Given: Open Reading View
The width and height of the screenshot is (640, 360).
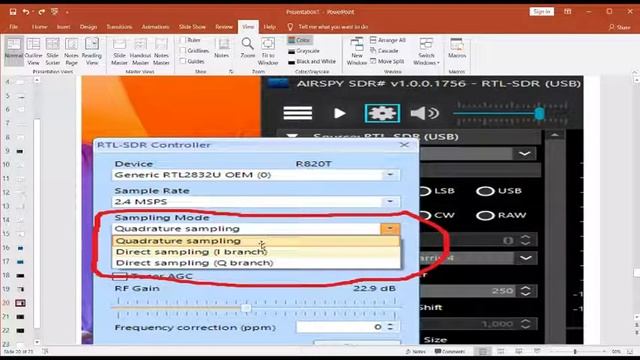Looking at the screenshot, I should [x=92, y=51].
